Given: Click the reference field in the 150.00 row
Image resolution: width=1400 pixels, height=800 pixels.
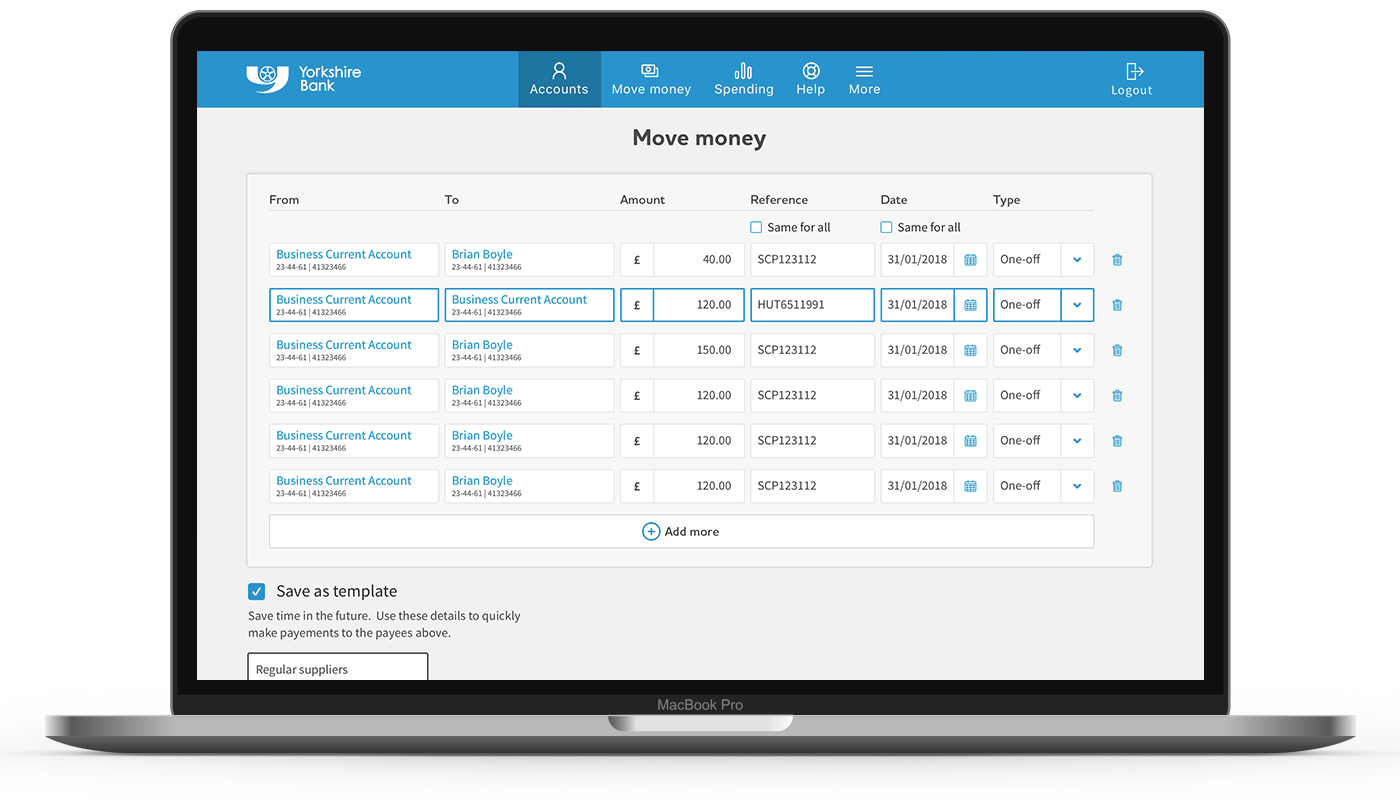Looking at the screenshot, I should 812,350.
